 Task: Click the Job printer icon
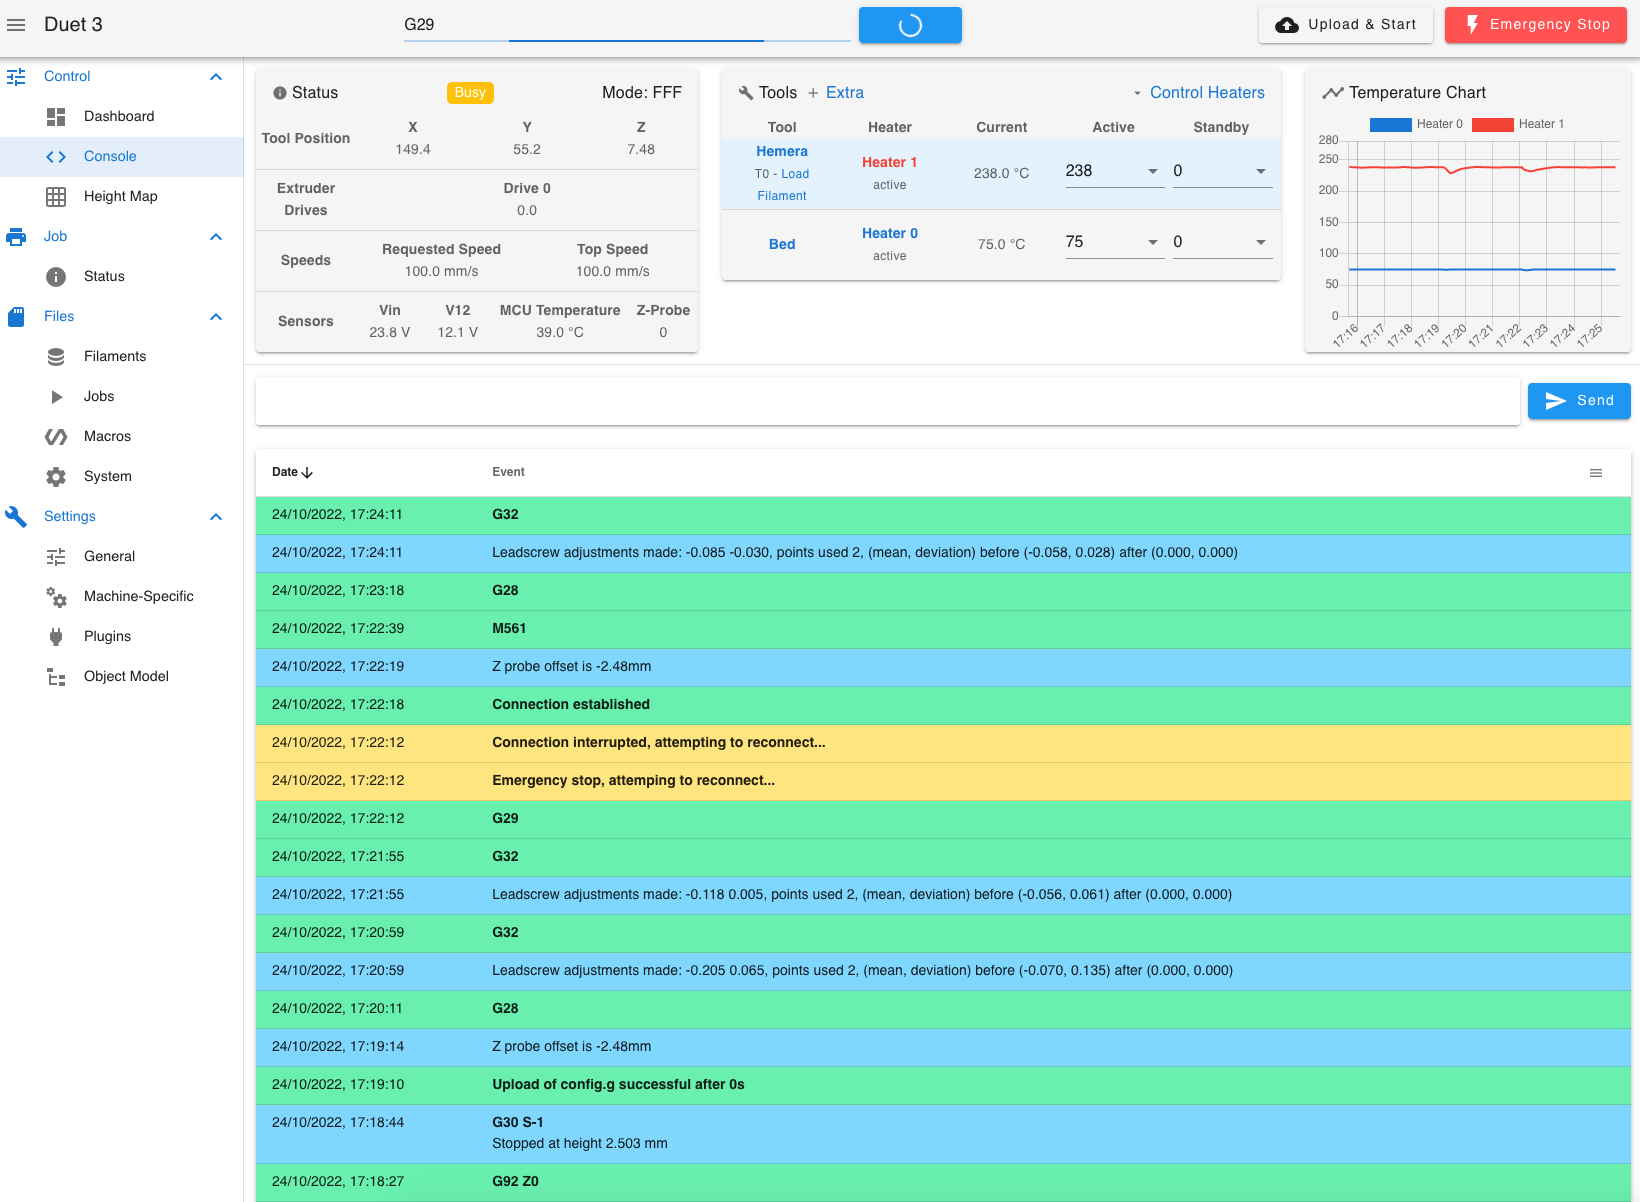16,236
